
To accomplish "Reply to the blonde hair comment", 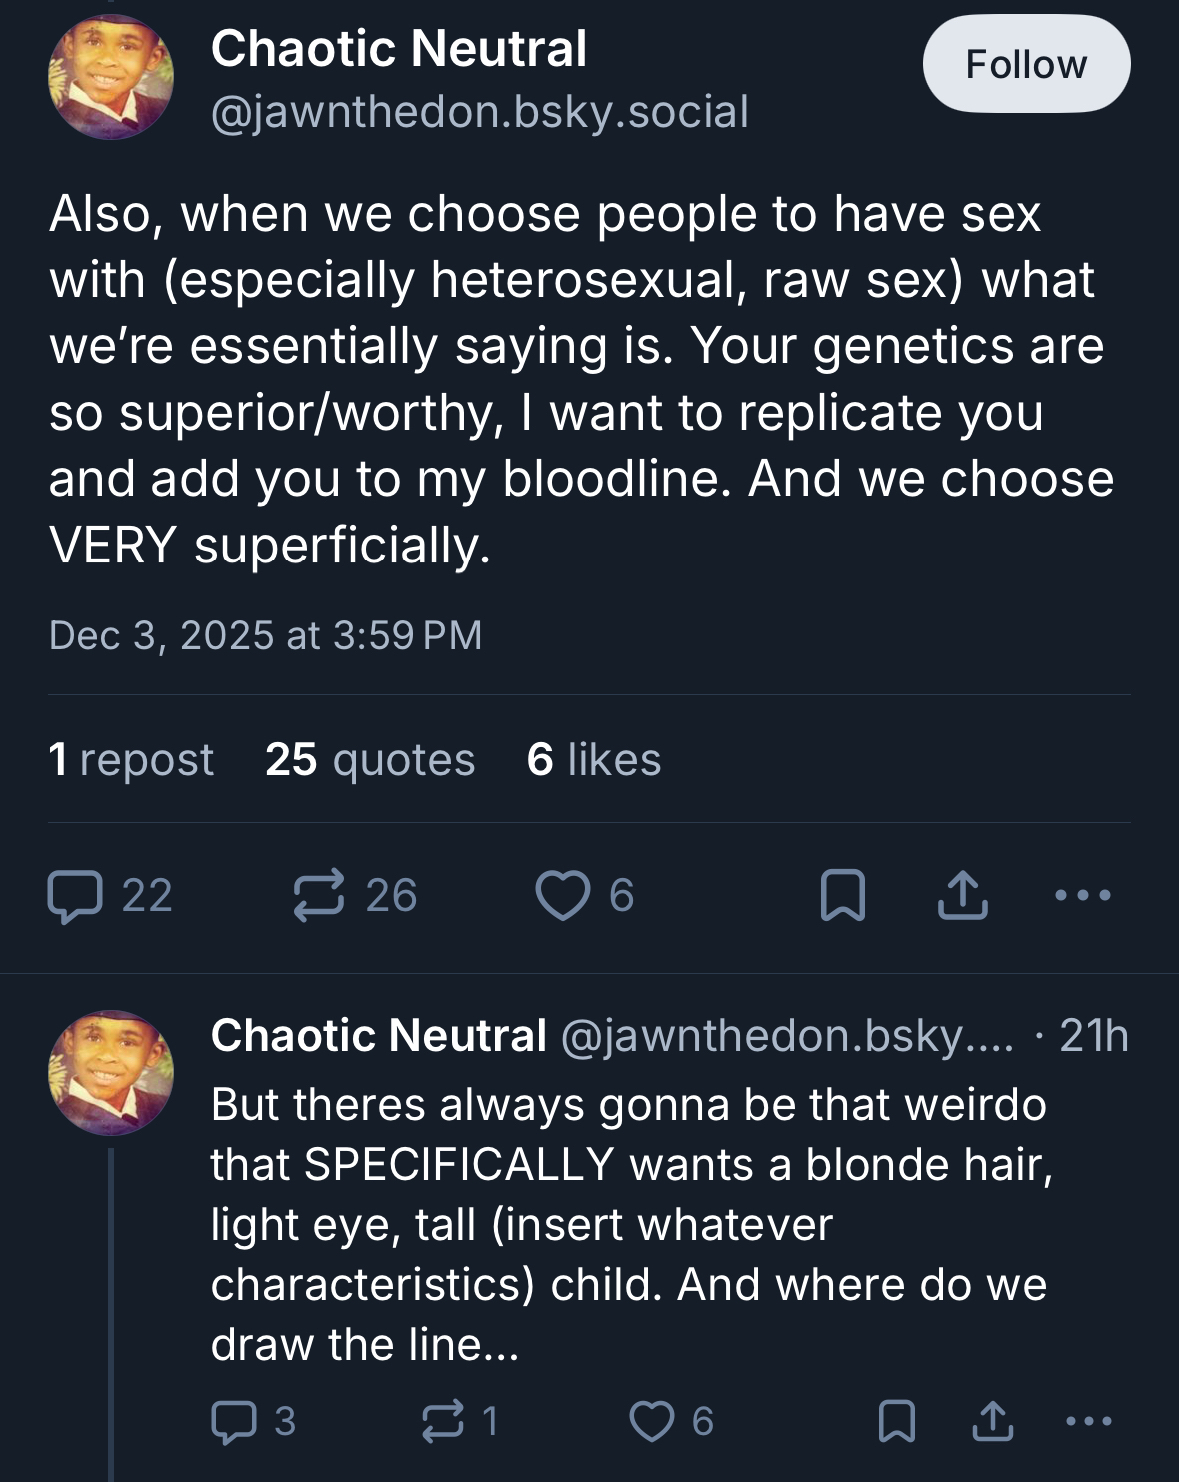I will coord(234,1421).
